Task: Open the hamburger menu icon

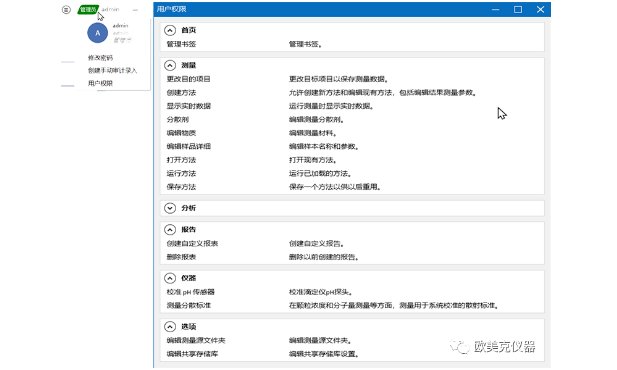Action: 66,9
